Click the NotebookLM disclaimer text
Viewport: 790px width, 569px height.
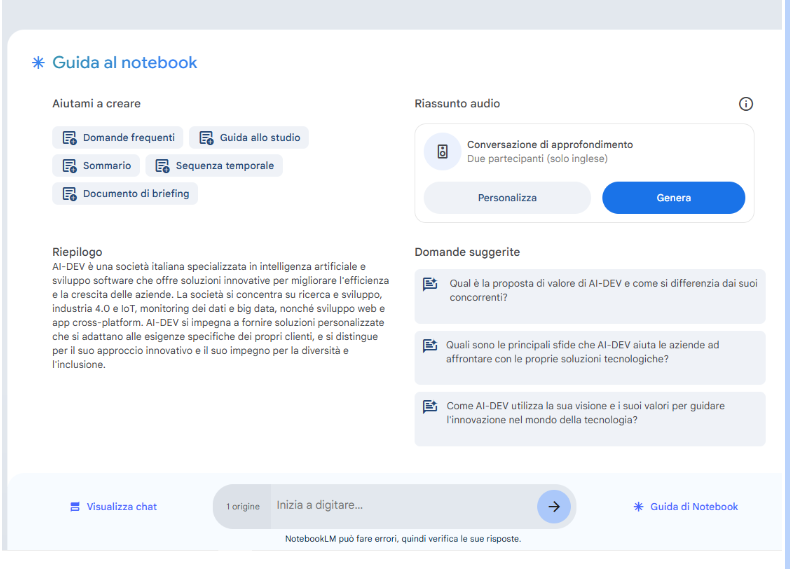(403, 539)
